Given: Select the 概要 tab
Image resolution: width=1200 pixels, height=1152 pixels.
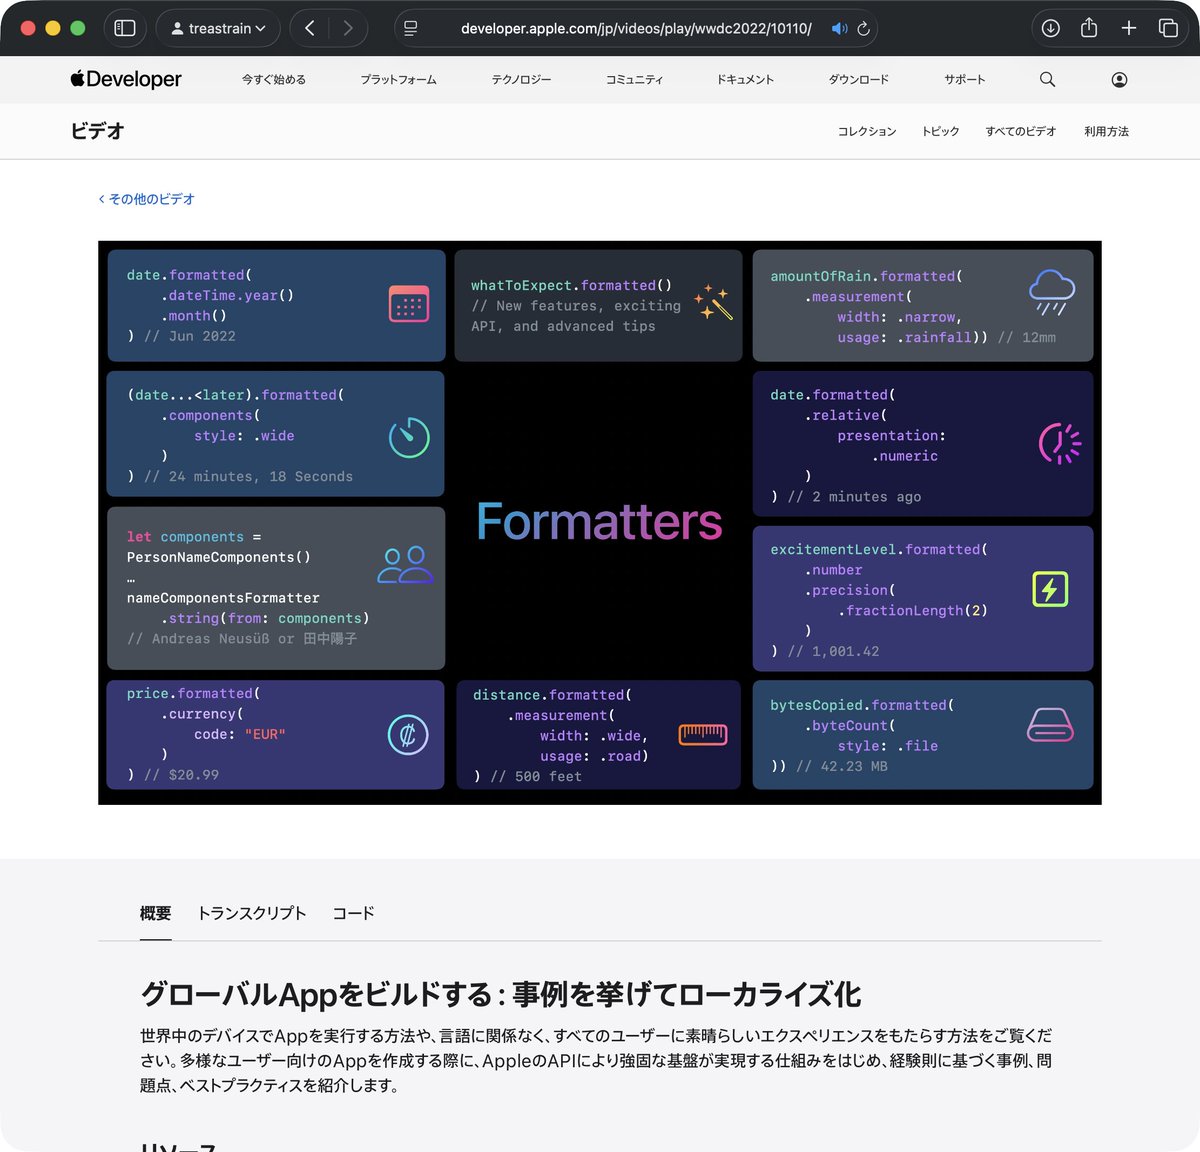Looking at the screenshot, I should point(155,913).
